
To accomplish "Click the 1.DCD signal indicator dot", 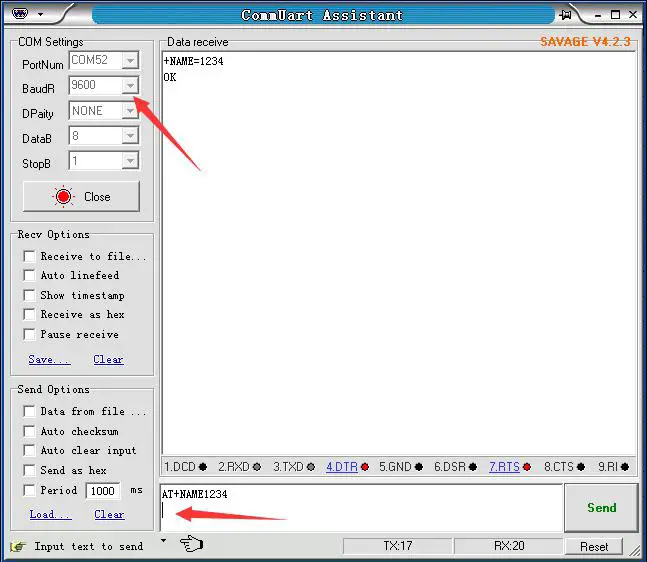I will [x=203, y=467].
